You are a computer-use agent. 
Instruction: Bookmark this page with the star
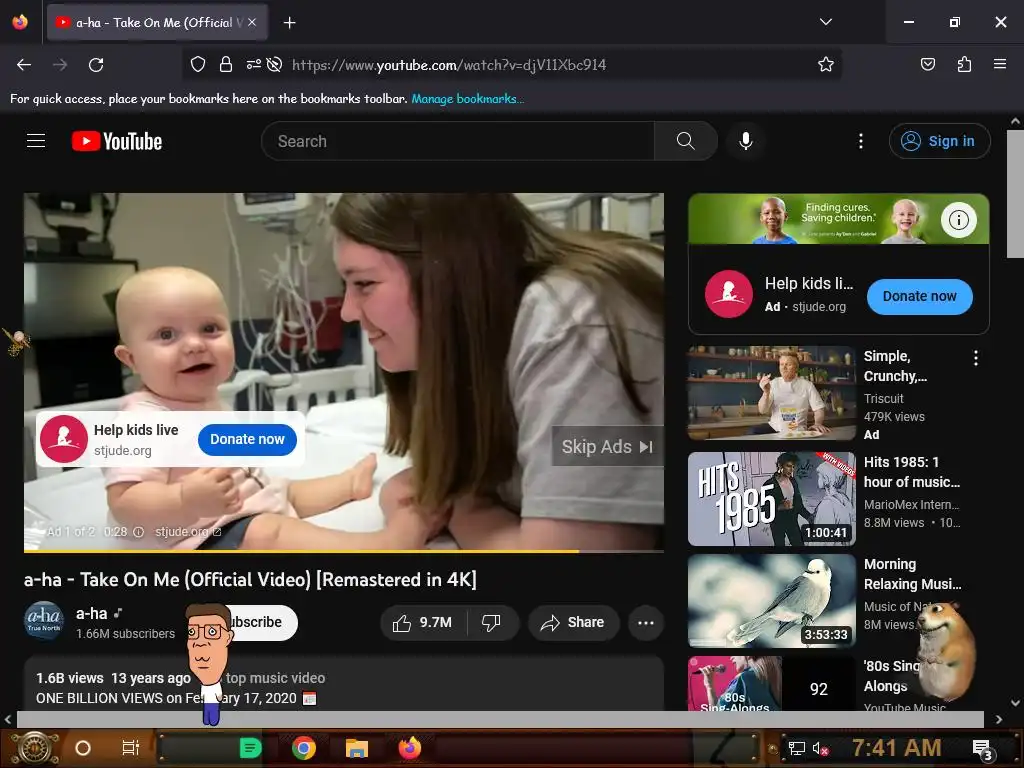(825, 64)
